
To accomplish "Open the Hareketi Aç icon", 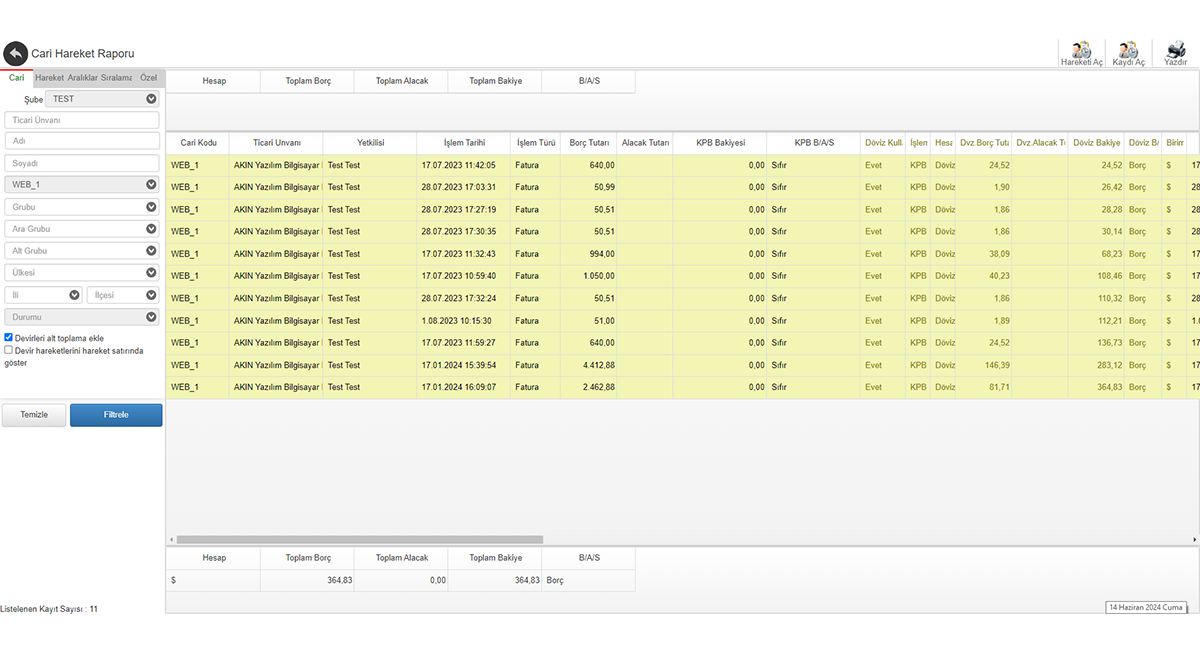I will pos(1081,52).
